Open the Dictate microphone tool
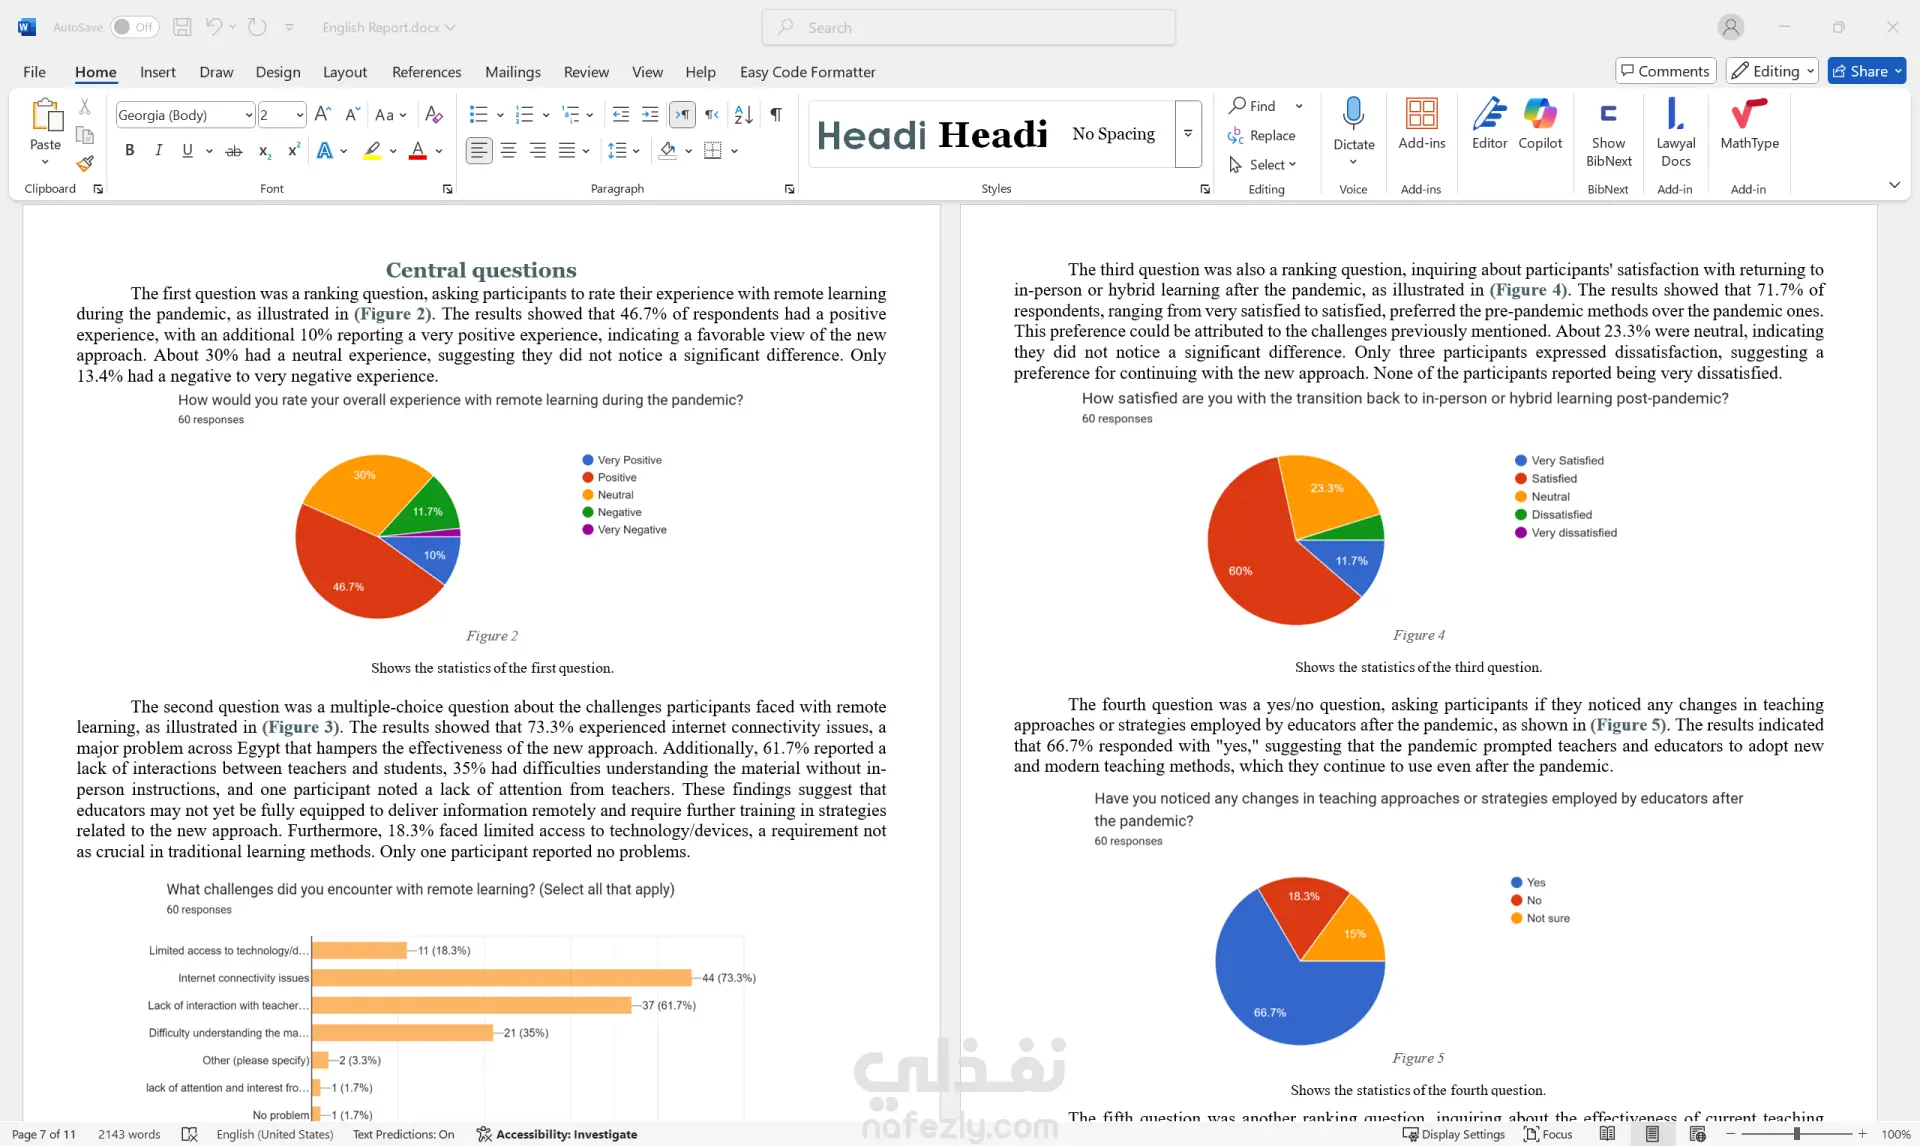The width and height of the screenshot is (1920, 1146). 1353,115
